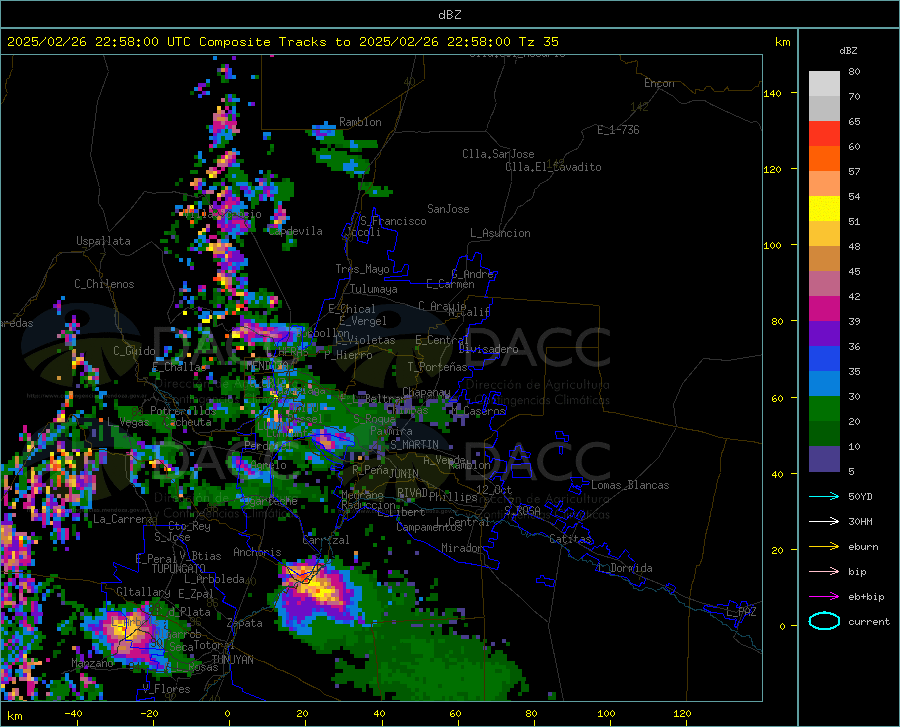Pick the light gray 80–70 dBZ swatch
The width and height of the screenshot is (900, 727).
(824, 84)
